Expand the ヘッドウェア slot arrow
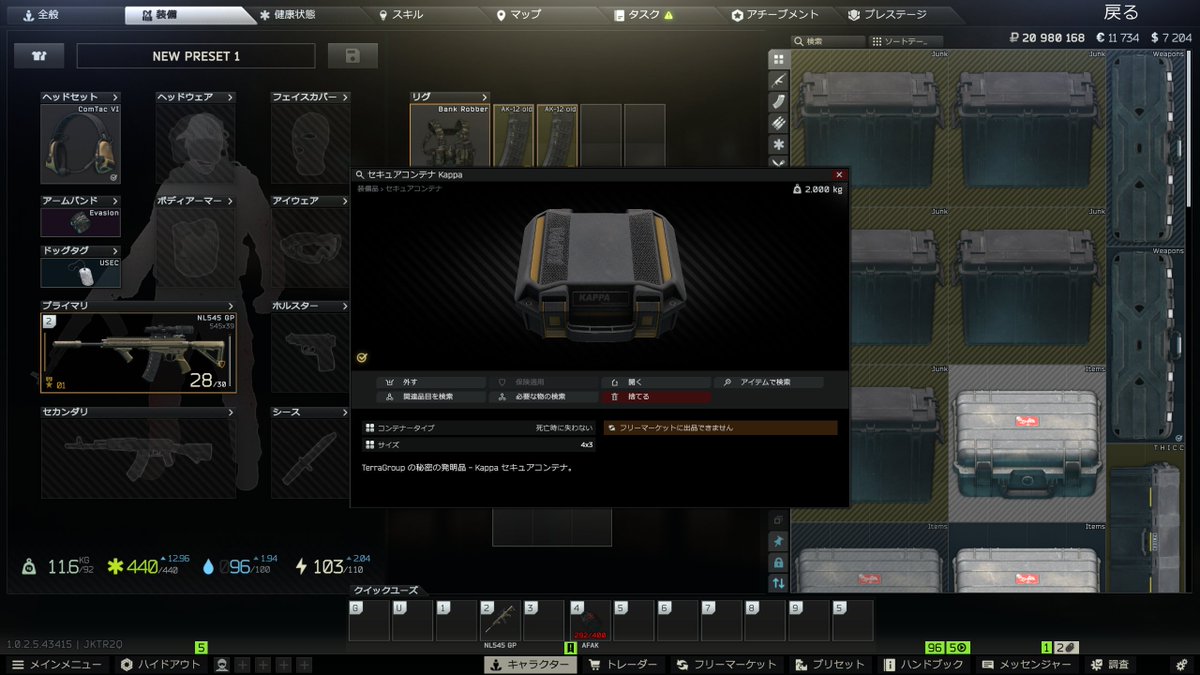The image size is (1200, 675). [x=230, y=97]
